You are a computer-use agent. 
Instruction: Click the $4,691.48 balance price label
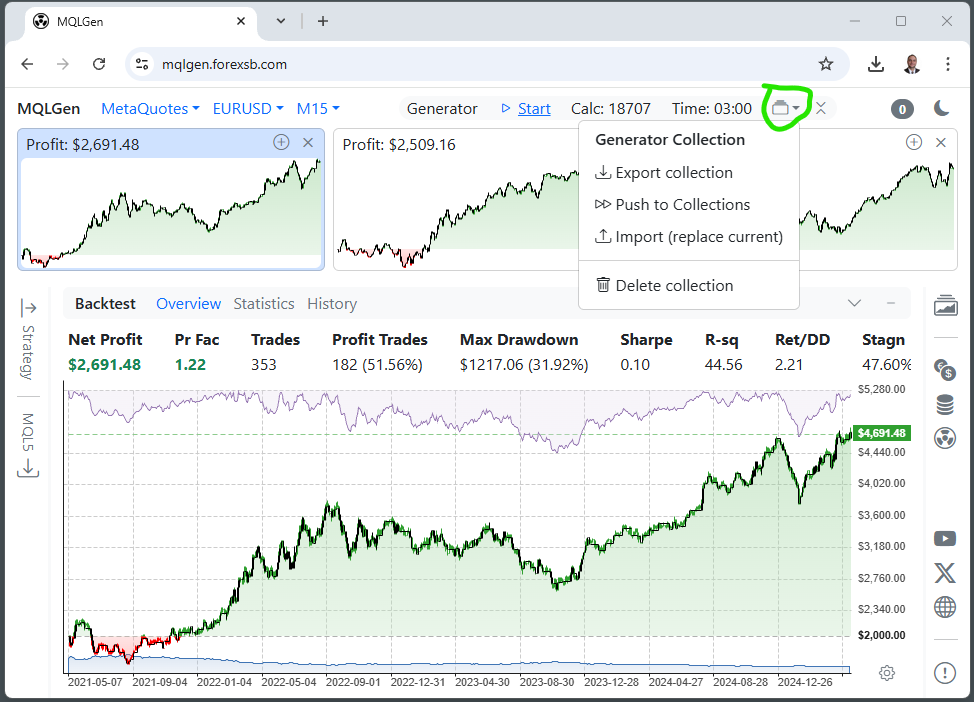tap(882, 433)
